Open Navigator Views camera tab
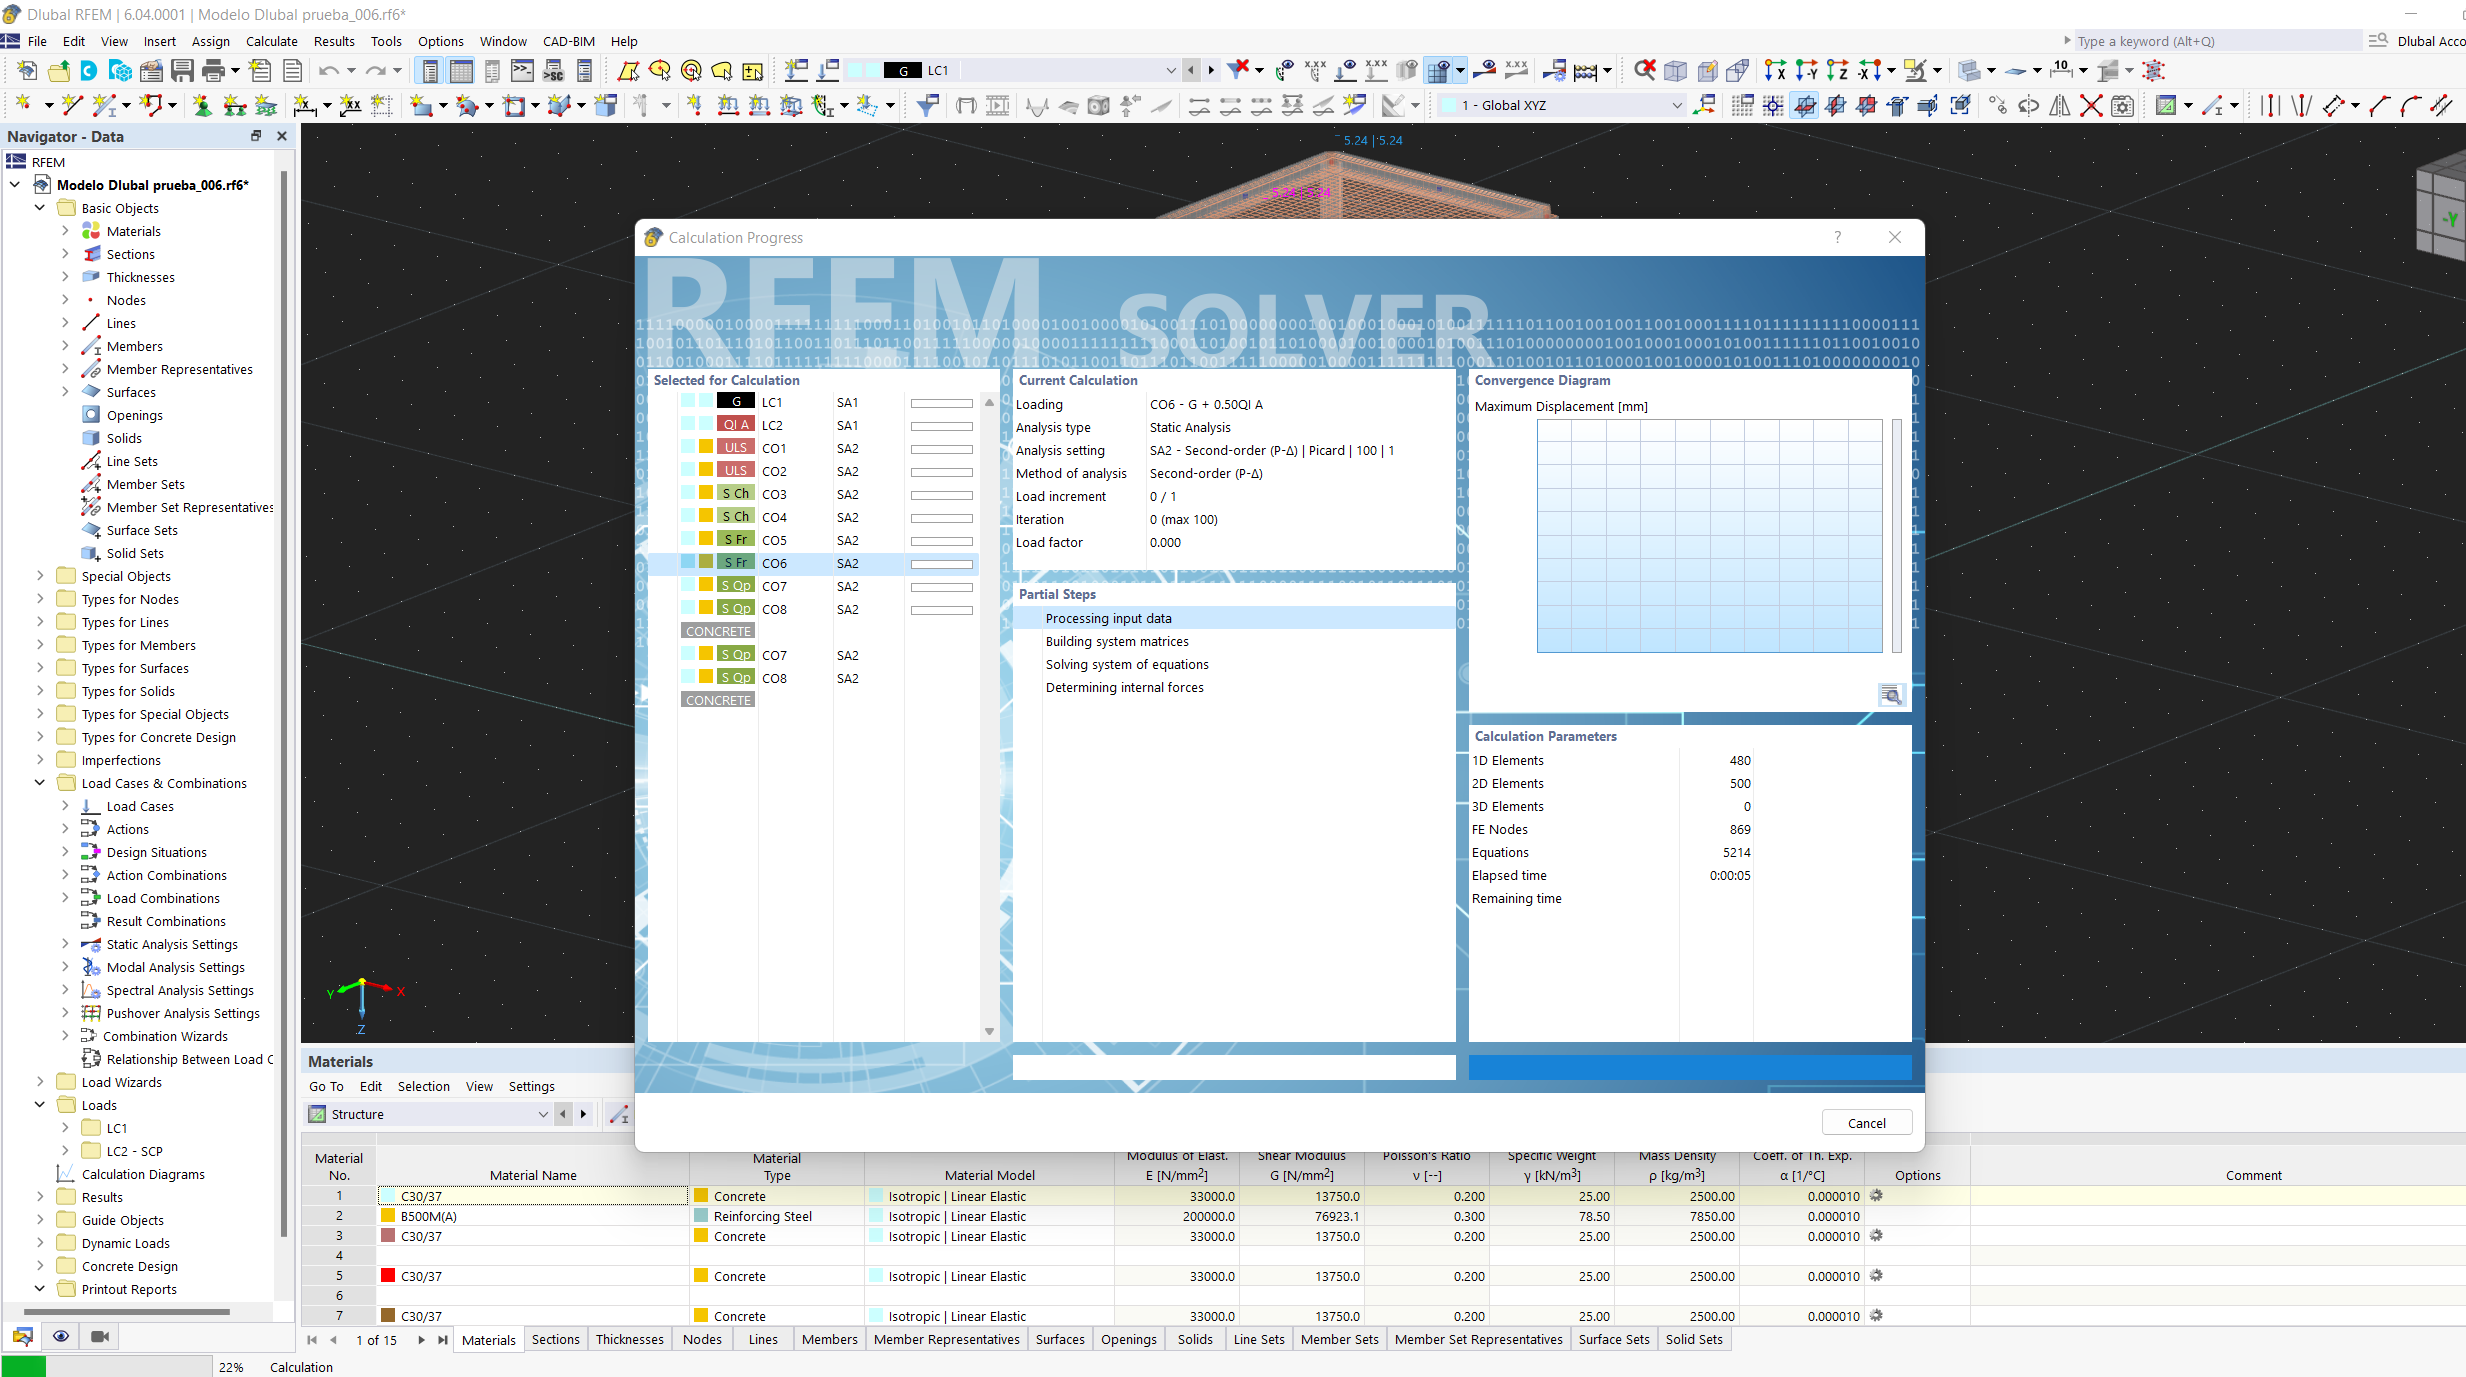Viewport: 2466px width, 1377px height. point(100,1337)
